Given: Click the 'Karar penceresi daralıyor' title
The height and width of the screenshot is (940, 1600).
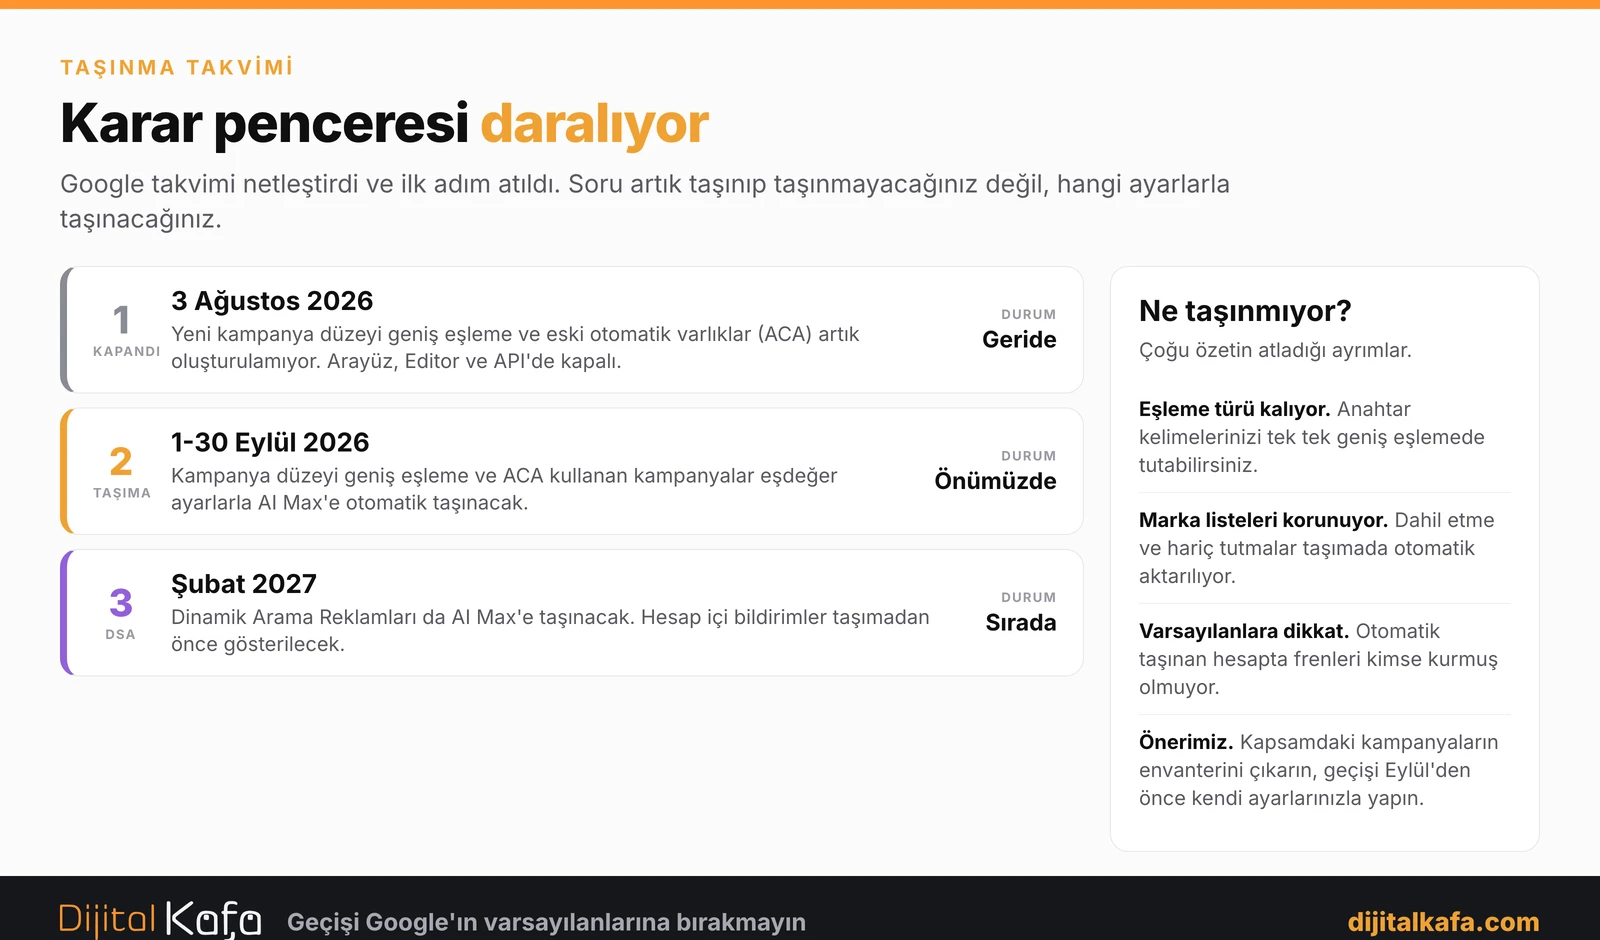Looking at the screenshot, I should (x=384, y=123).
